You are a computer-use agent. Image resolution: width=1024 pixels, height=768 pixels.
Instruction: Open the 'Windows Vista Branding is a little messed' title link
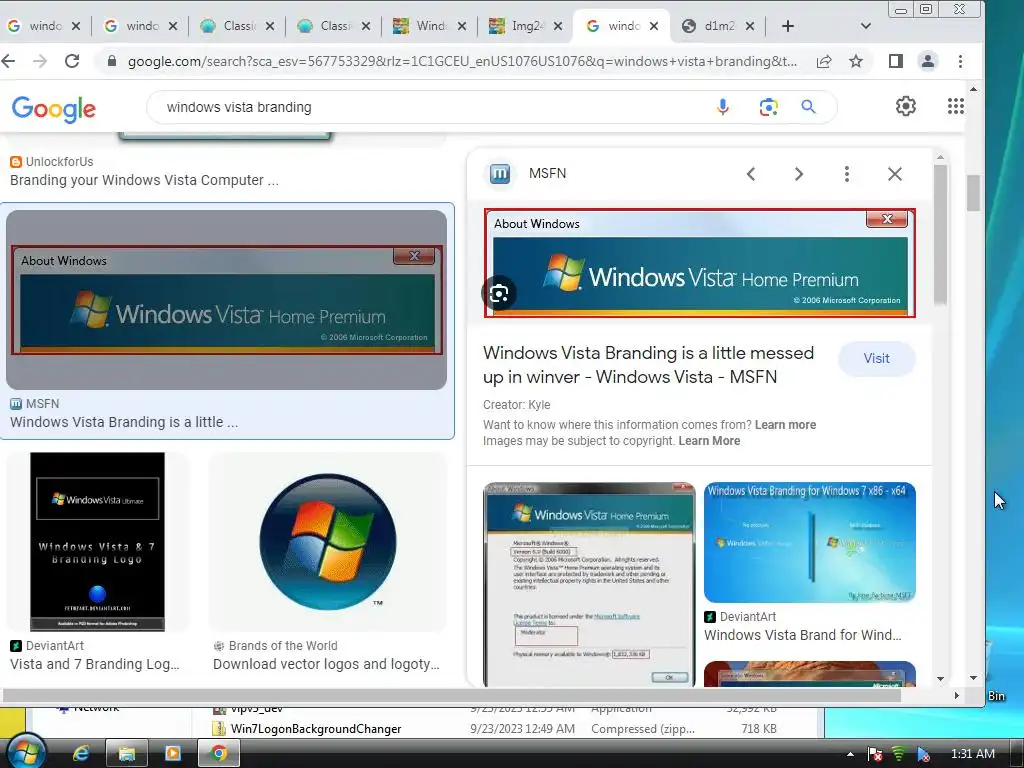pyautogui.click(x=648, y=365)
